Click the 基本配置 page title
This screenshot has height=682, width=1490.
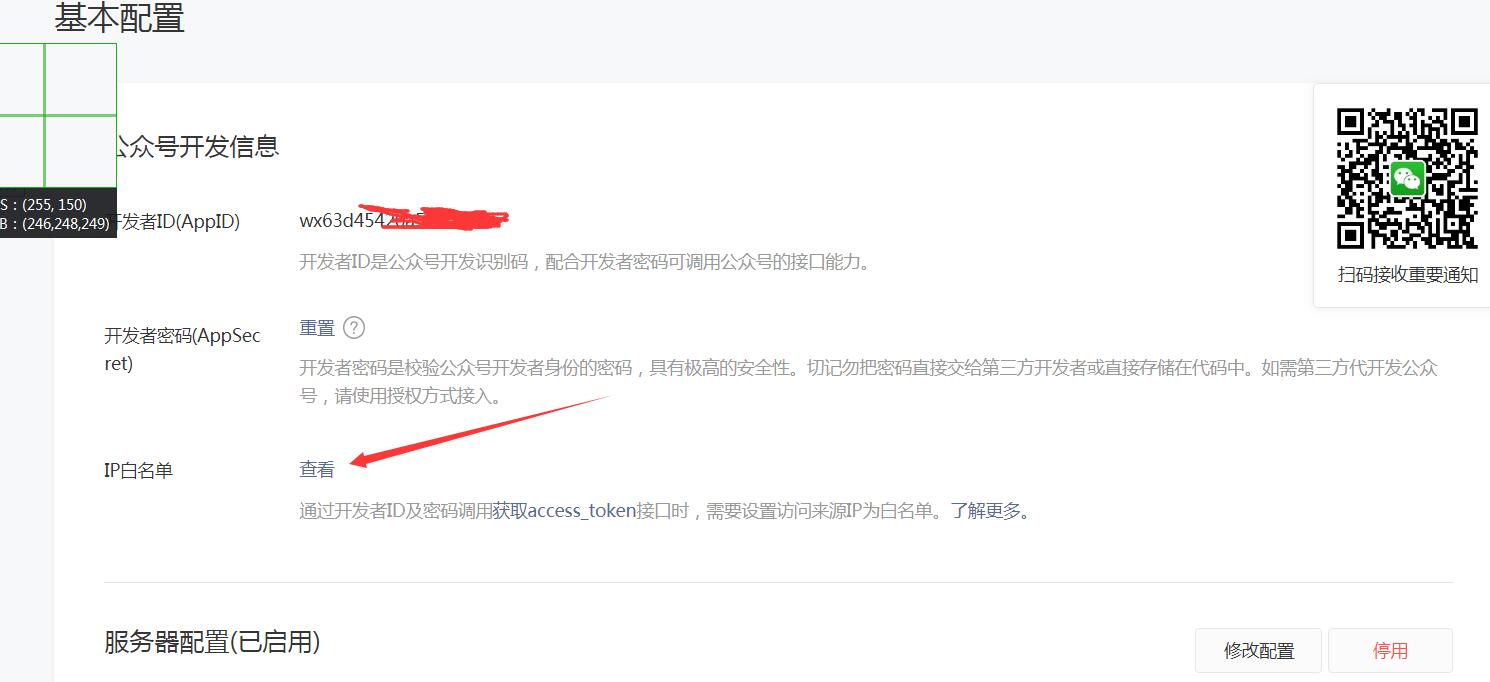(119, 18)
